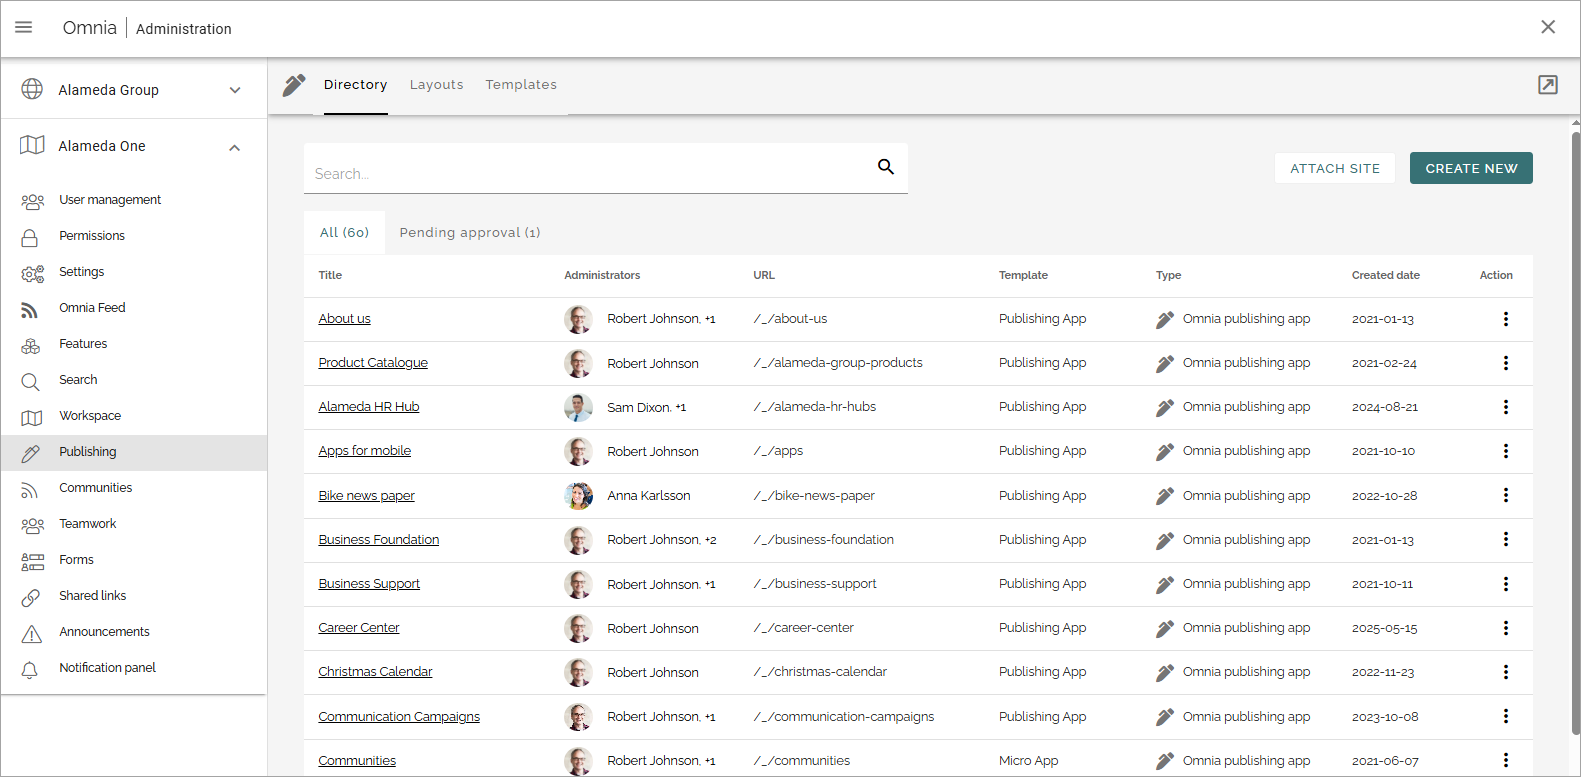Click Anna Karlsson avatar in Bike news paper row
The width and height of the screenshot is (1581, 777).
pos(578,495)
